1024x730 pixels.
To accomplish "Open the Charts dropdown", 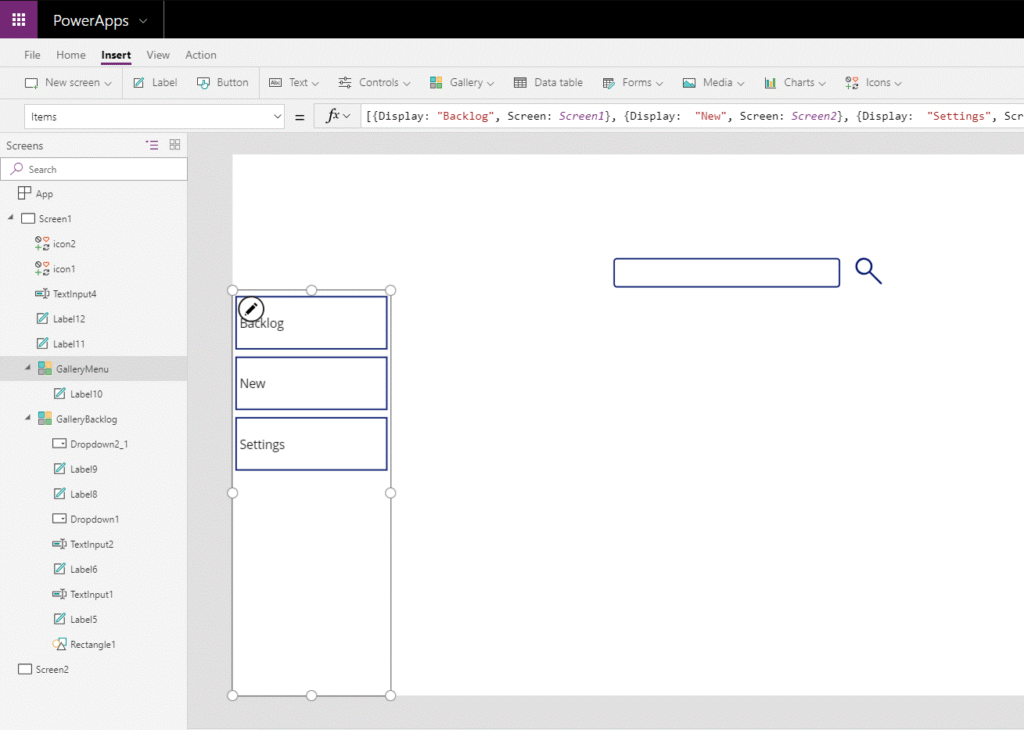I will point(795,83).
